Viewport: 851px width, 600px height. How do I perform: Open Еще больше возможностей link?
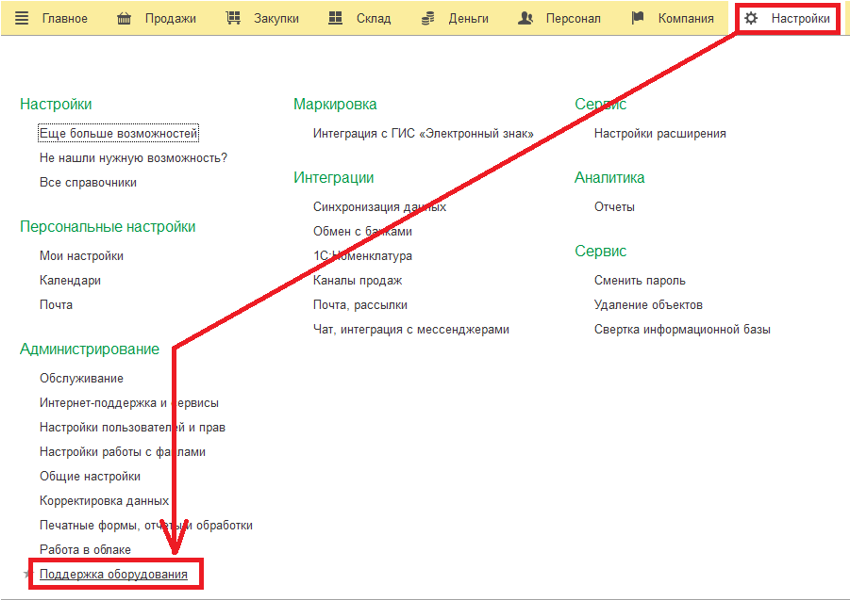coord(118,133)
